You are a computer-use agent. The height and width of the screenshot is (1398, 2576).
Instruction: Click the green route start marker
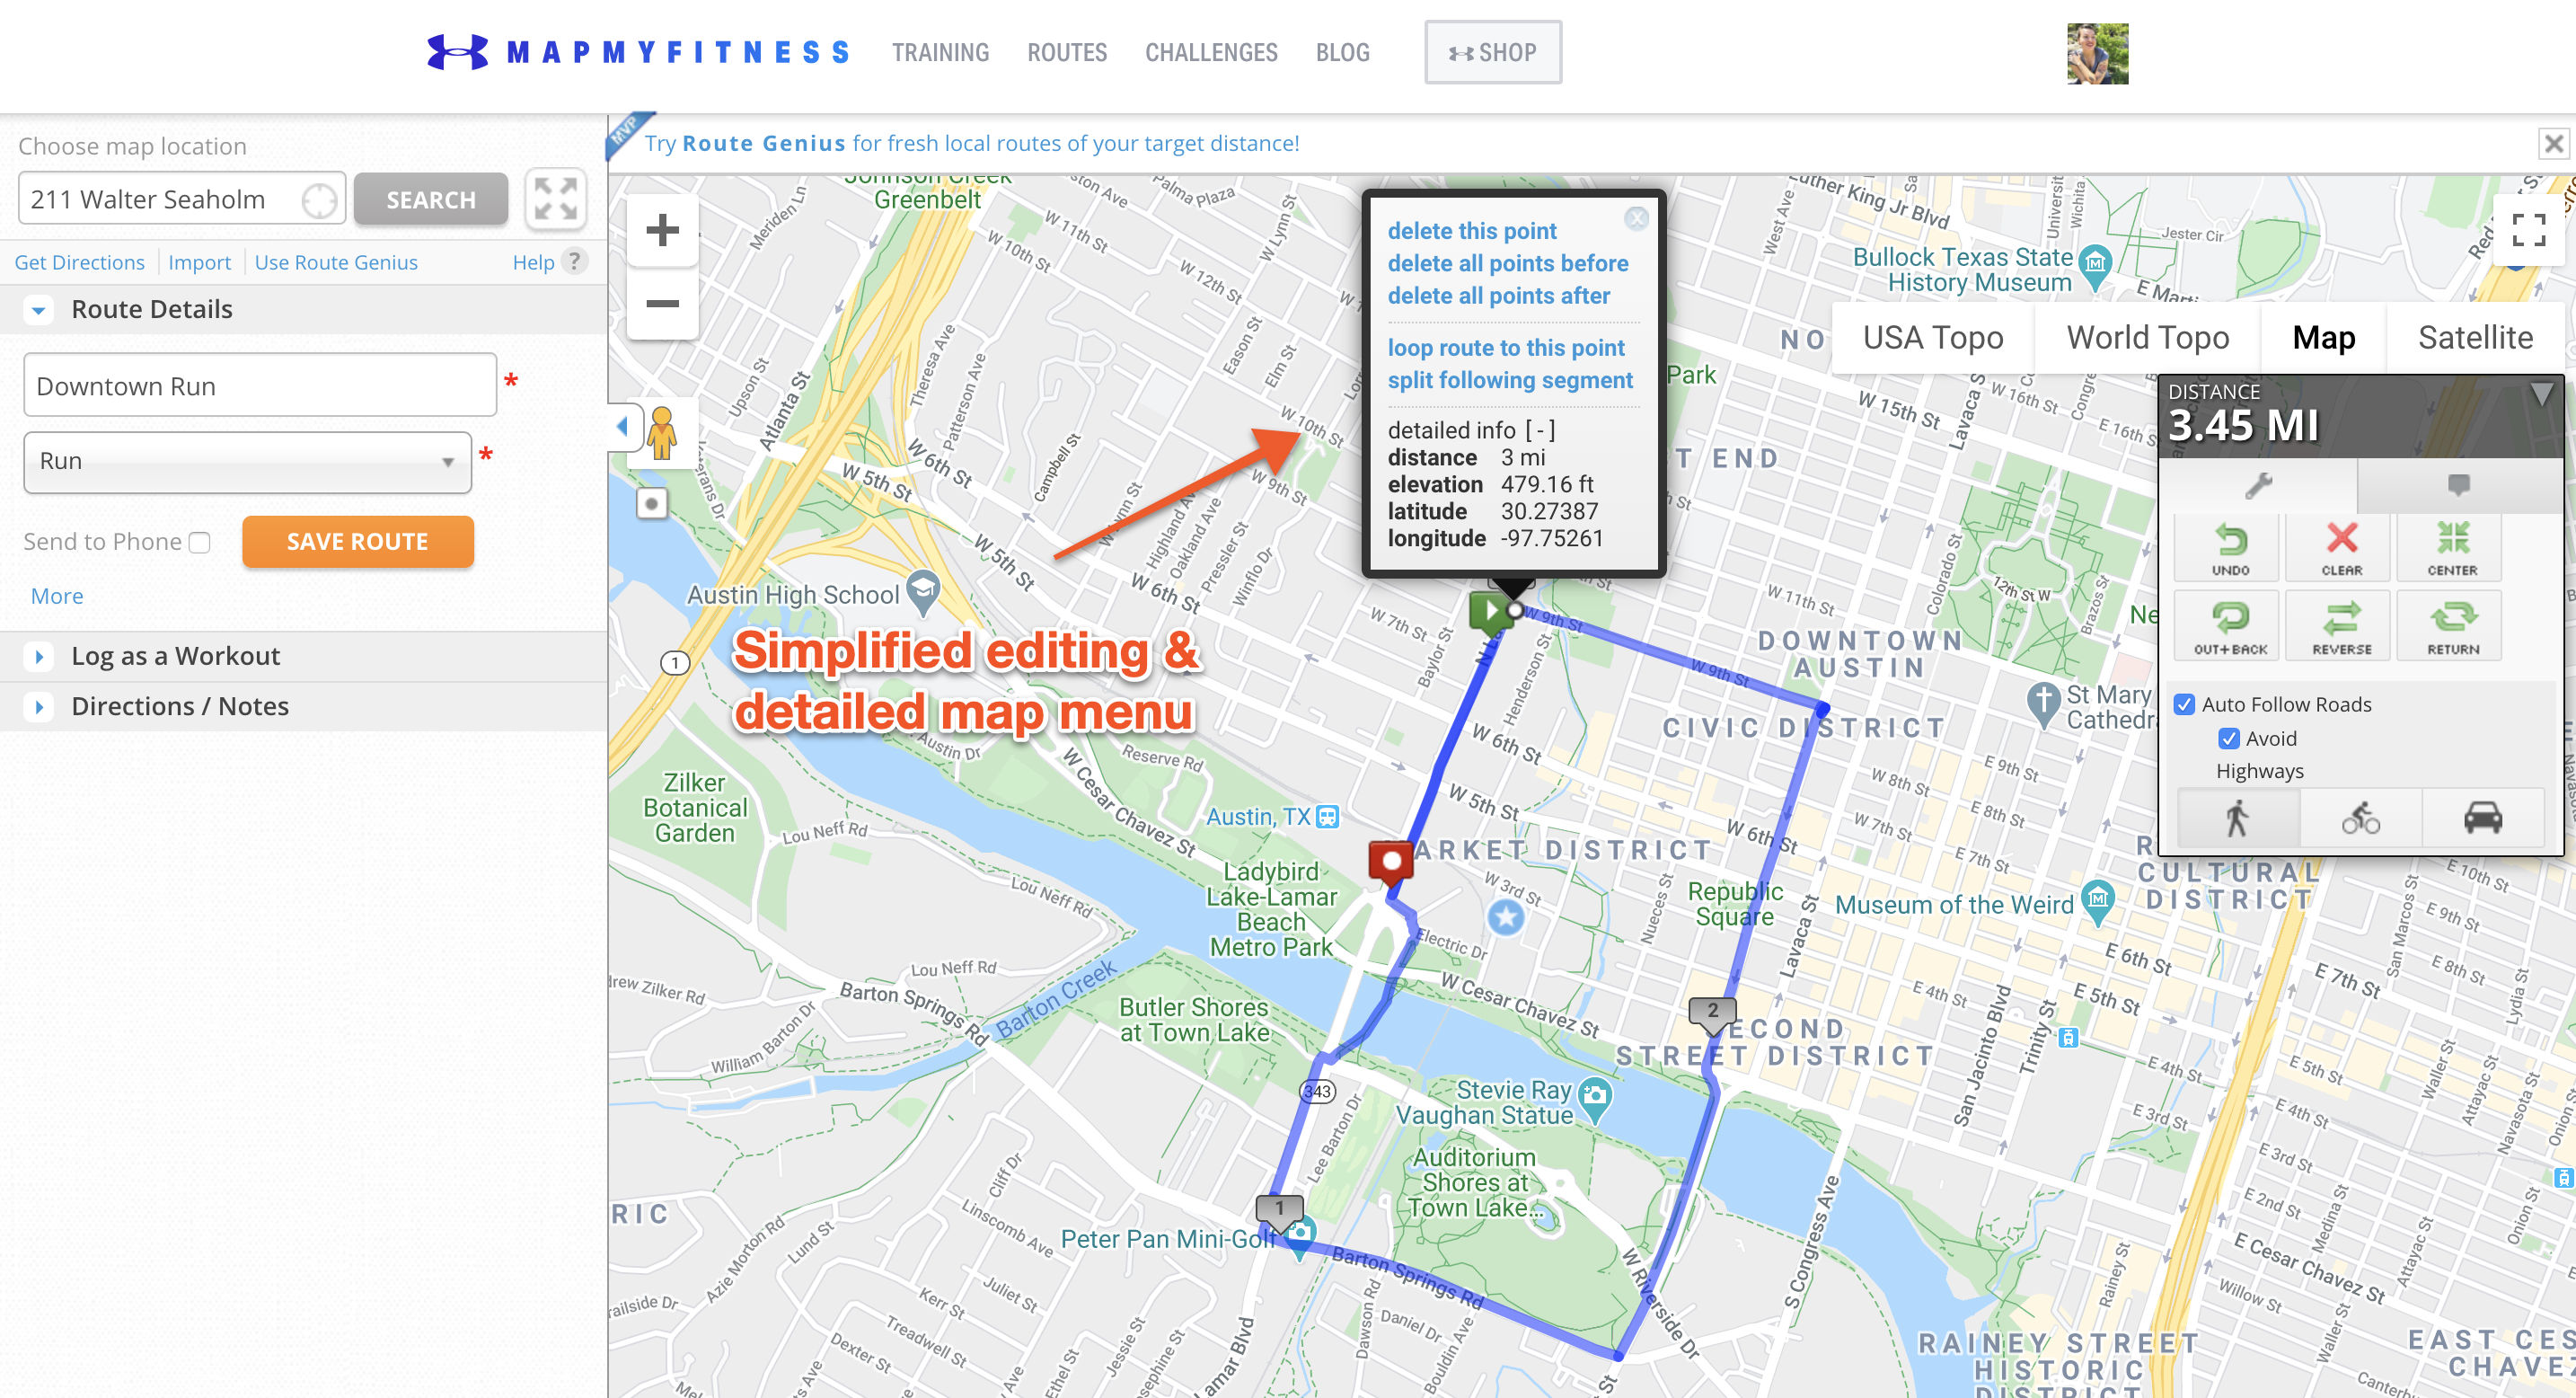point(1490,611)
